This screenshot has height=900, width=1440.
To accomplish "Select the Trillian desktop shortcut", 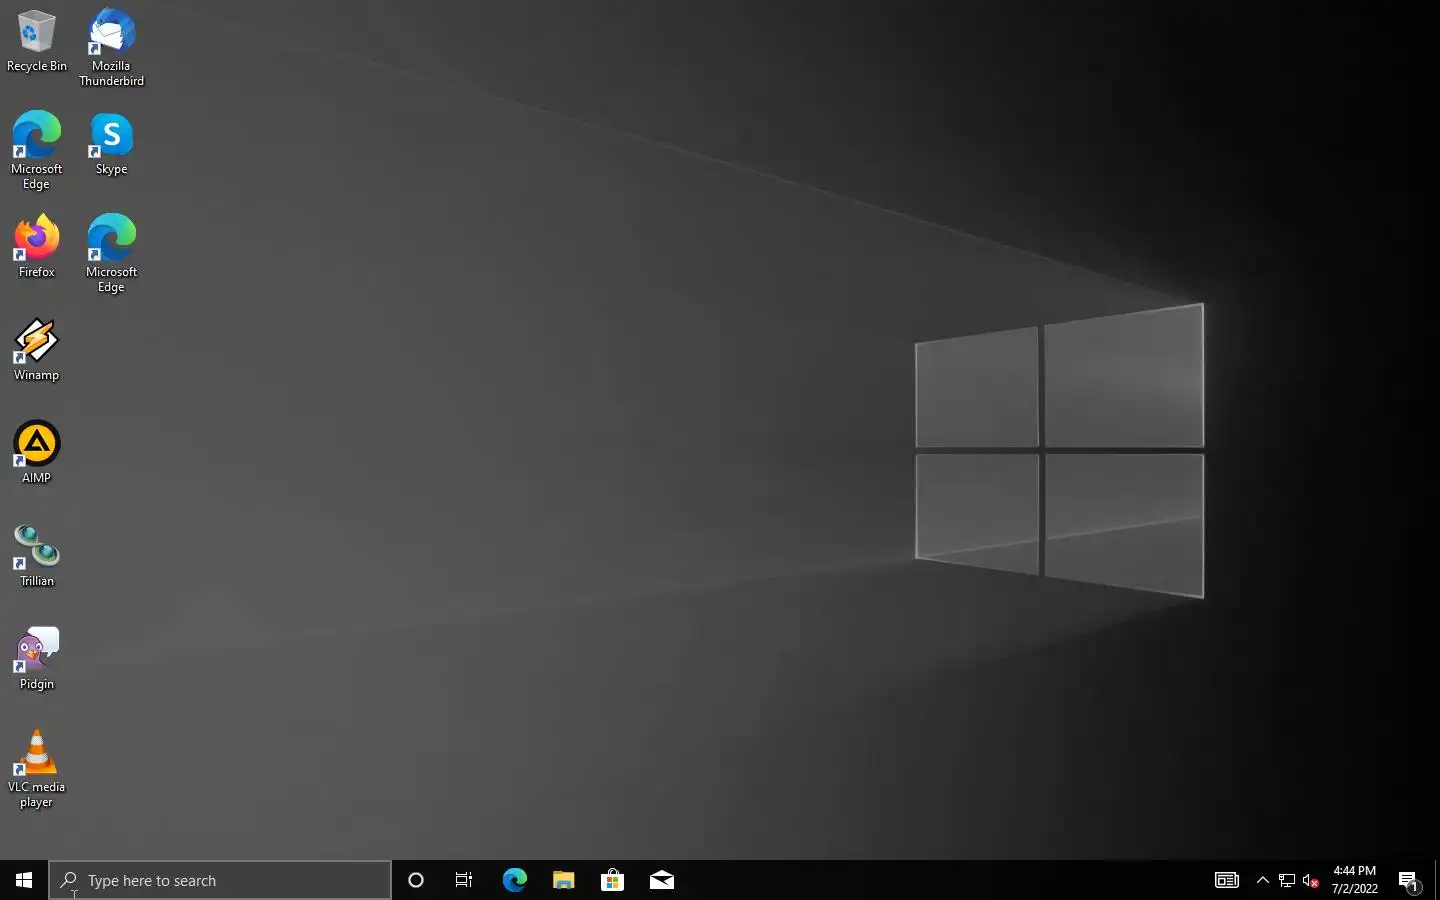I will pos(37,555).
